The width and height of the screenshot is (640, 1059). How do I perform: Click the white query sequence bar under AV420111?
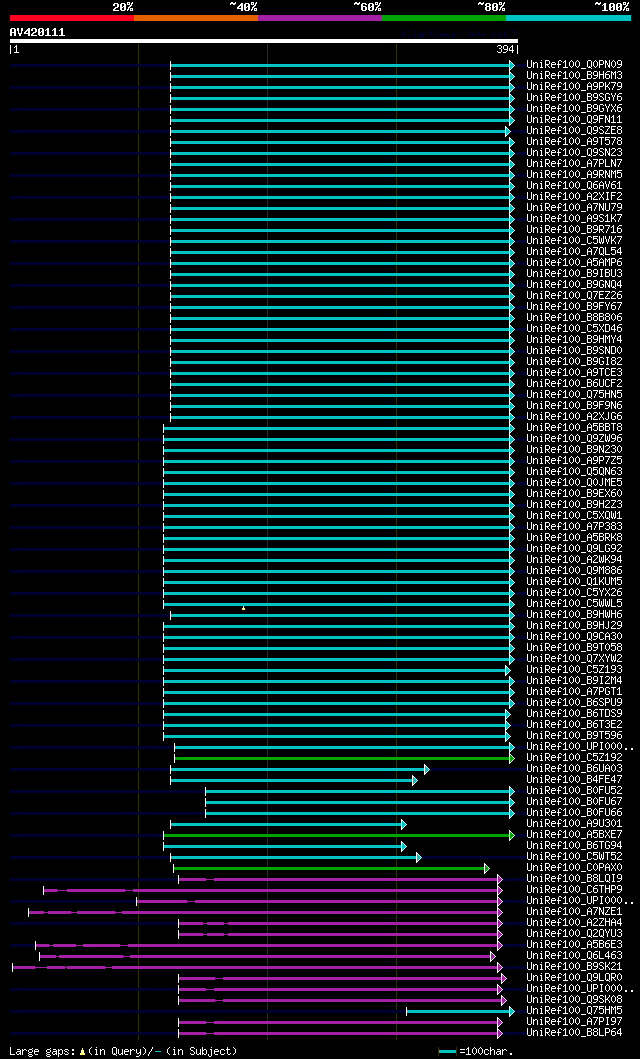coord(263,41)
